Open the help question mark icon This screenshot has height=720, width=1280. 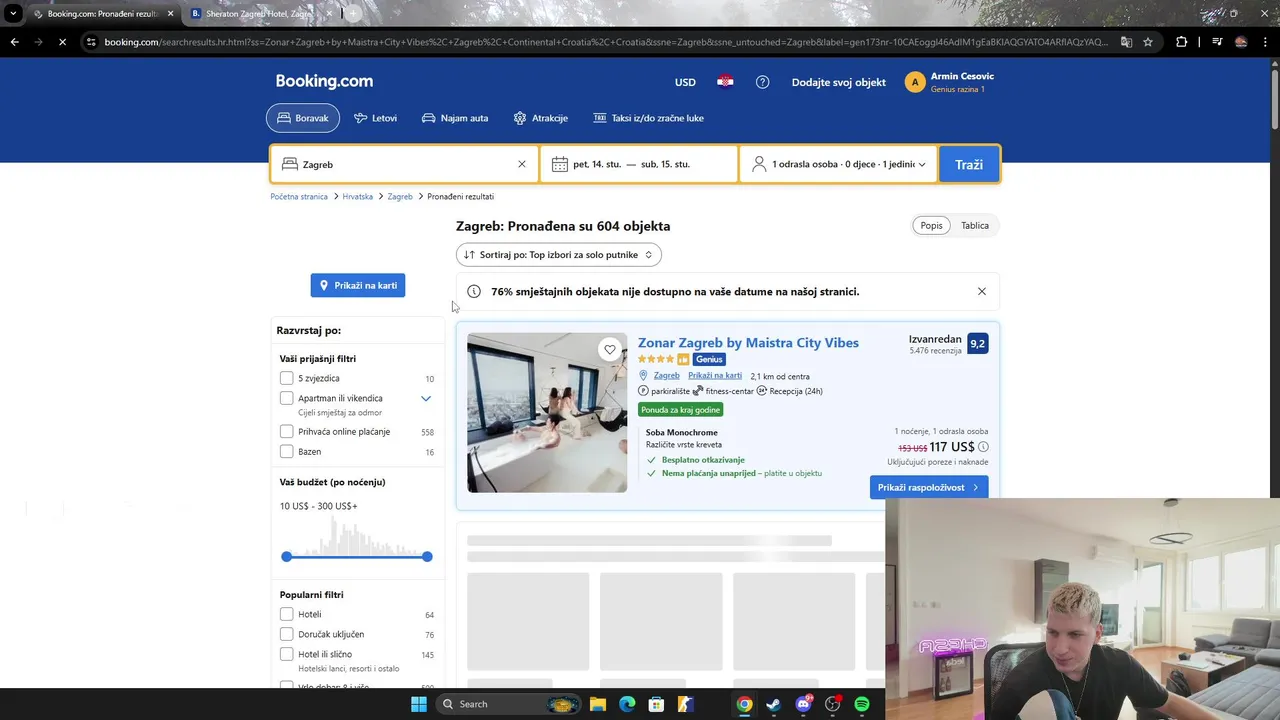click(762, 82)
